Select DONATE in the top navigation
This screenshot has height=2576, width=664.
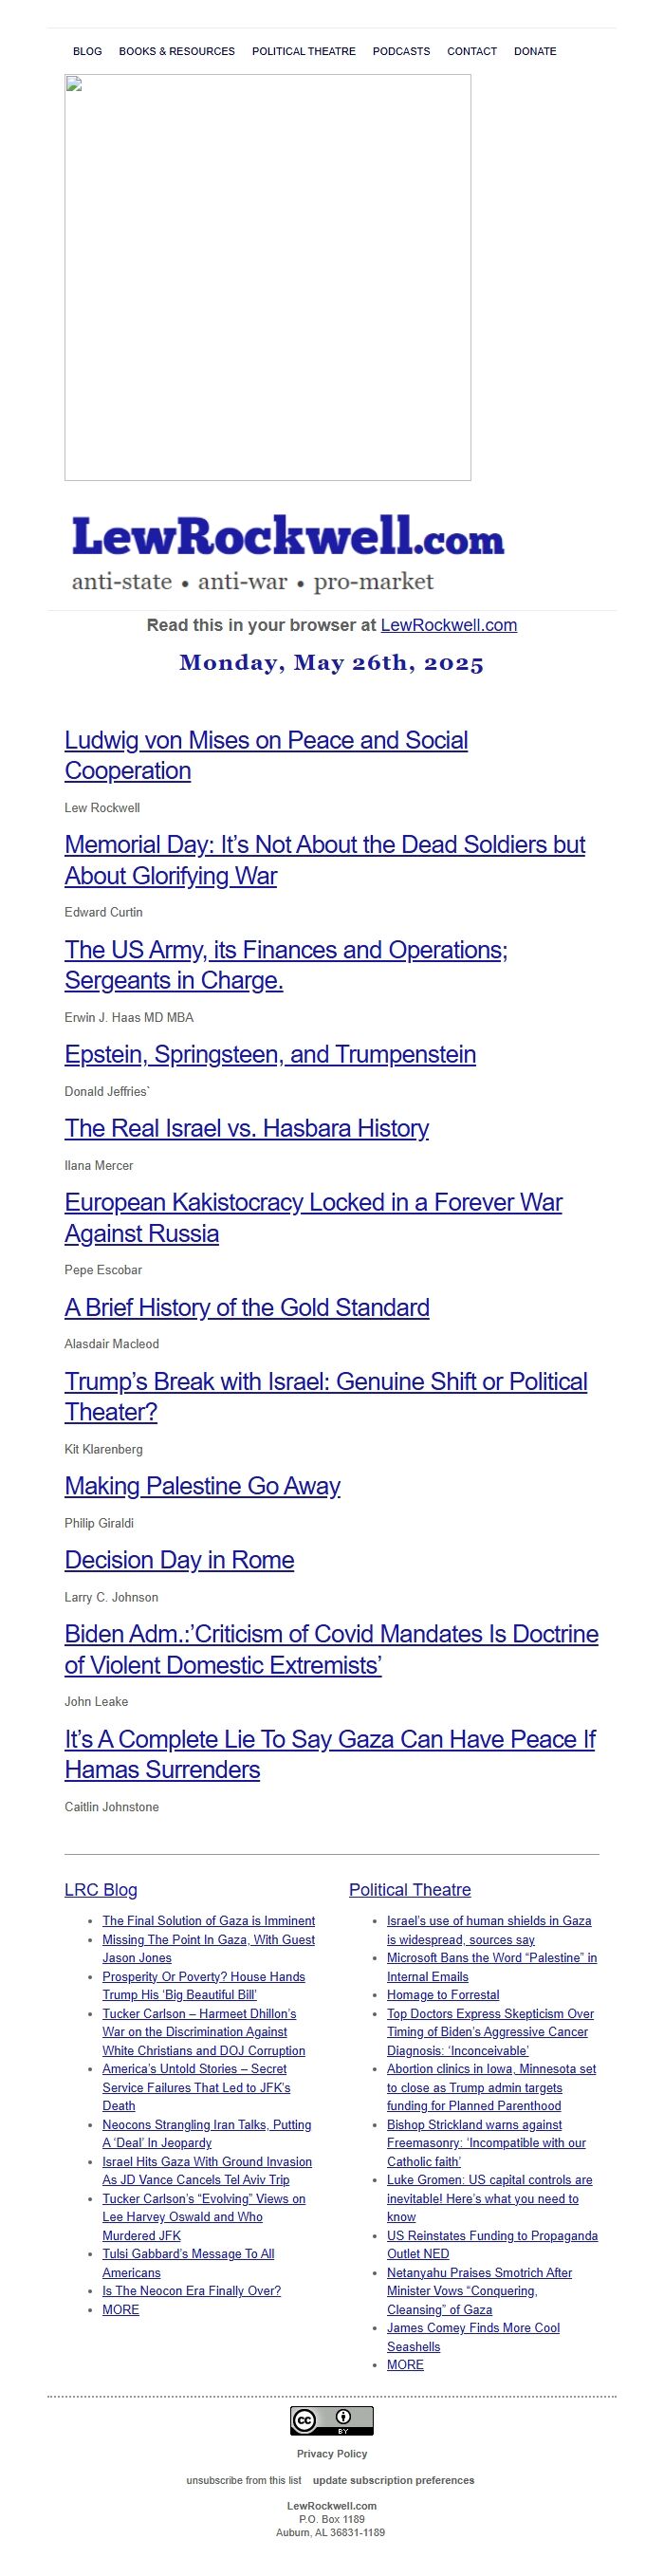pyautogui.click(x=535, y=51)
